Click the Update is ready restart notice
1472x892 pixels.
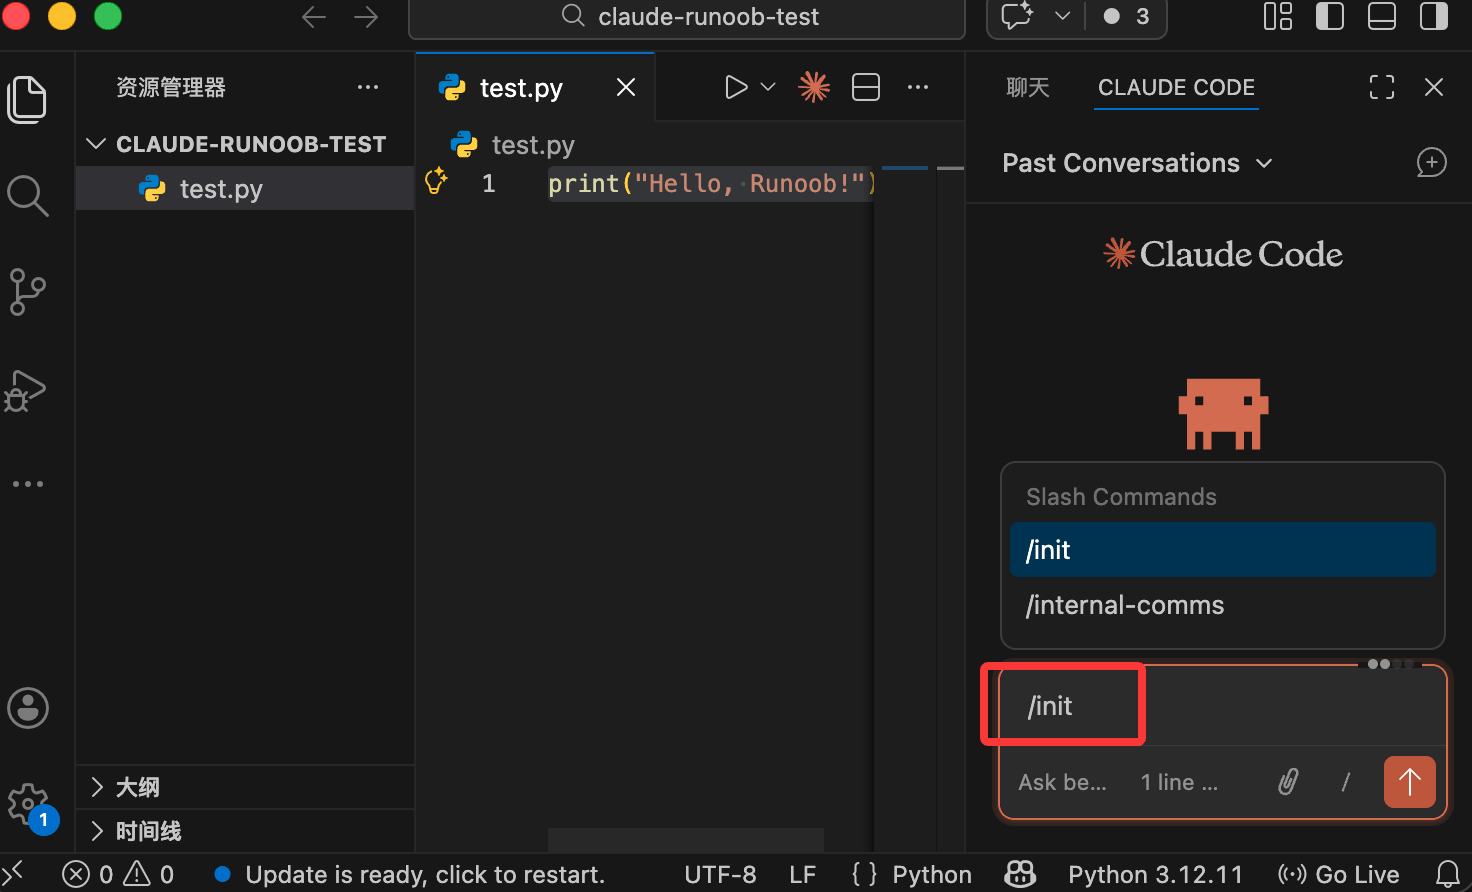(424, 875)
